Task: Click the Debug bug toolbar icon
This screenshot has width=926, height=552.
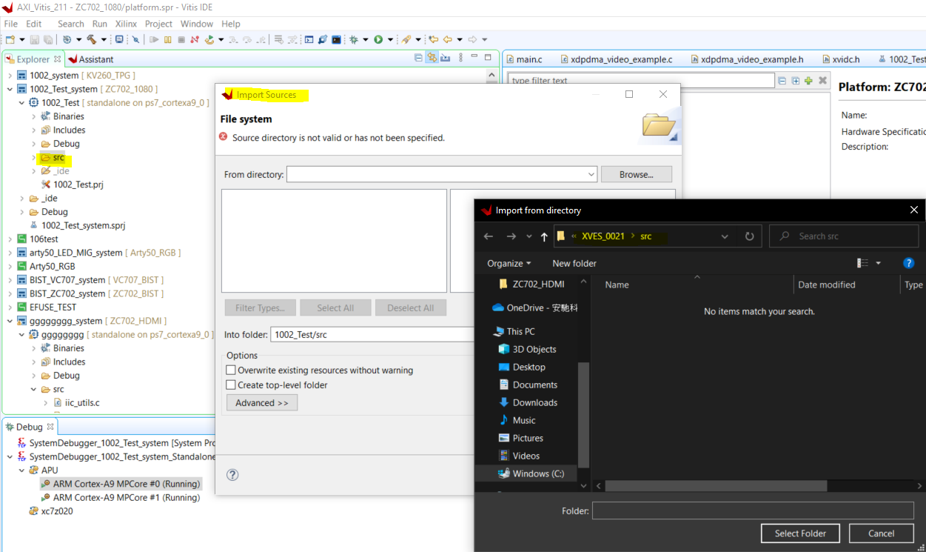Action: point(354,40)
